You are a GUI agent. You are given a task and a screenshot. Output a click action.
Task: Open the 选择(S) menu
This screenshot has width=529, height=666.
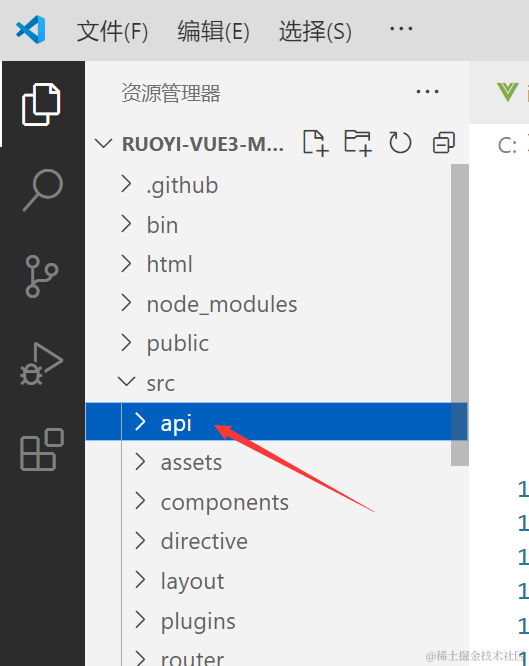pos(315,31)
